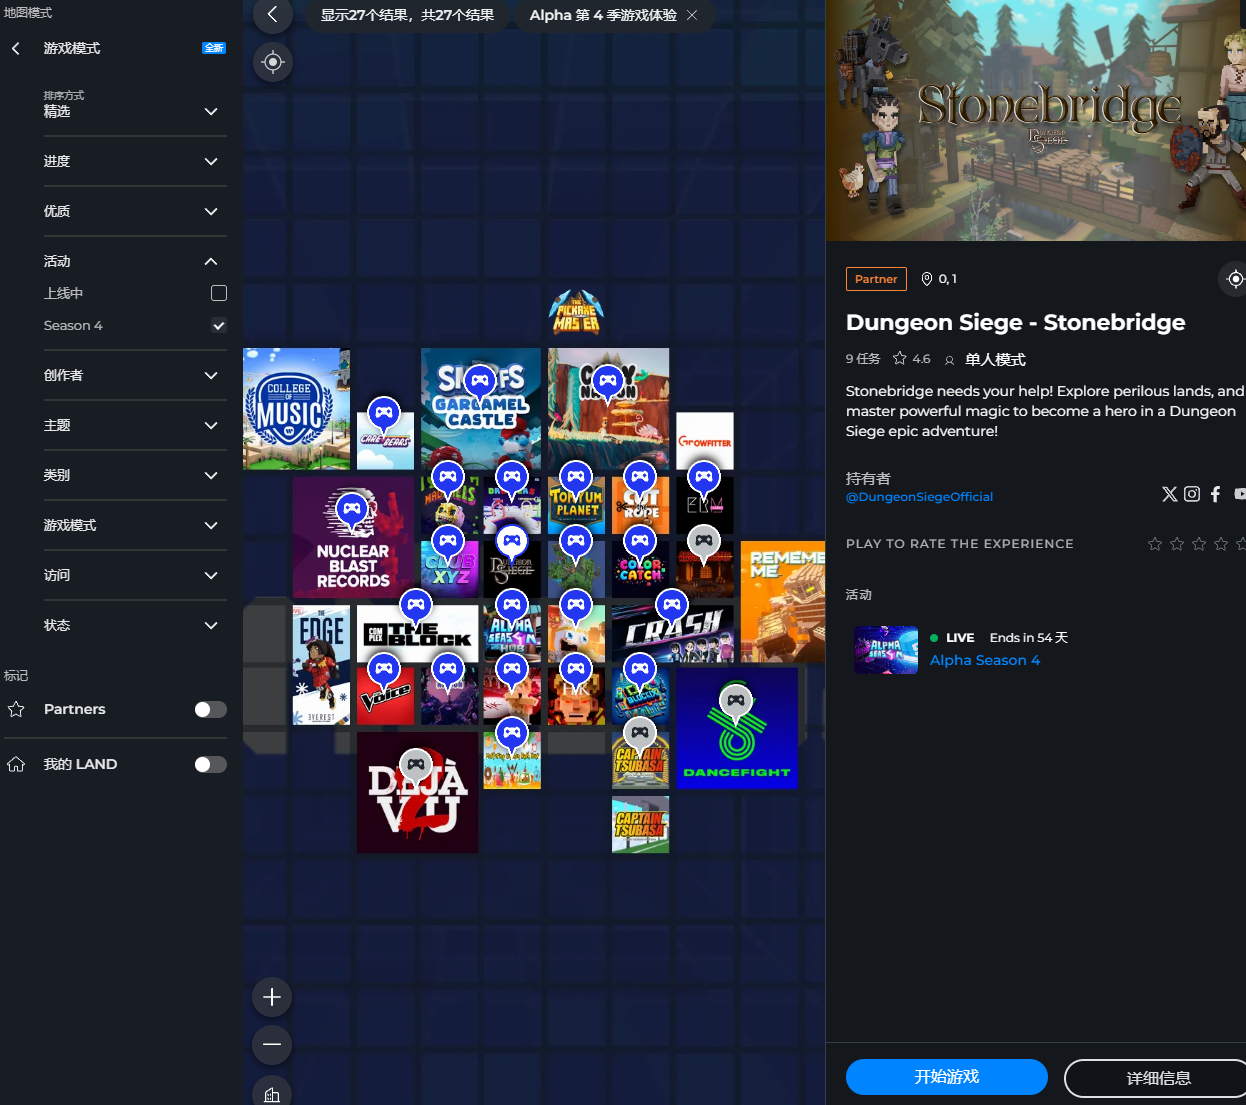
Task: Click the building view icon below zoom controls
Action: (x=272, y=1093)
